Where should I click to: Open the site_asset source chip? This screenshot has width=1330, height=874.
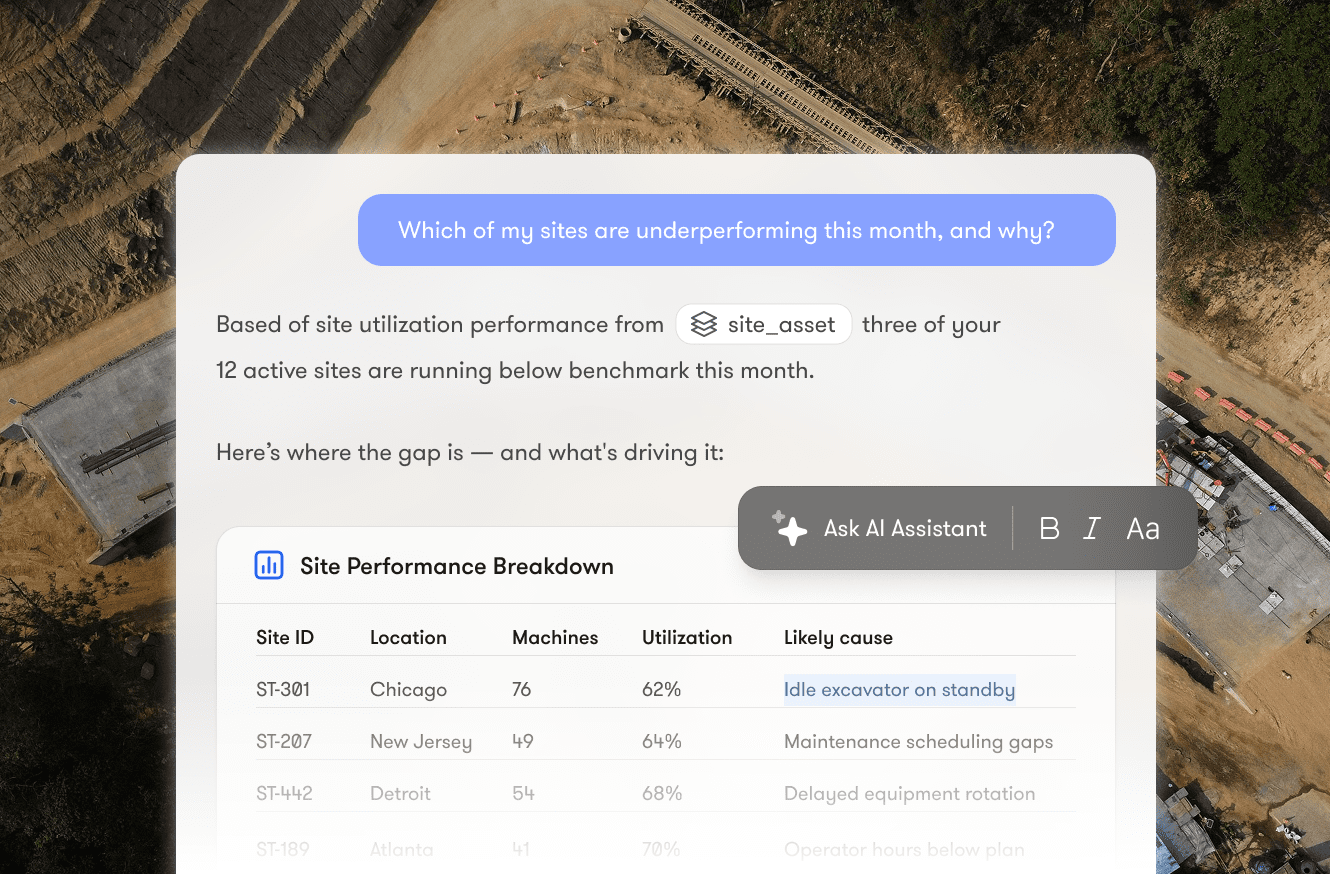point(764,324)
